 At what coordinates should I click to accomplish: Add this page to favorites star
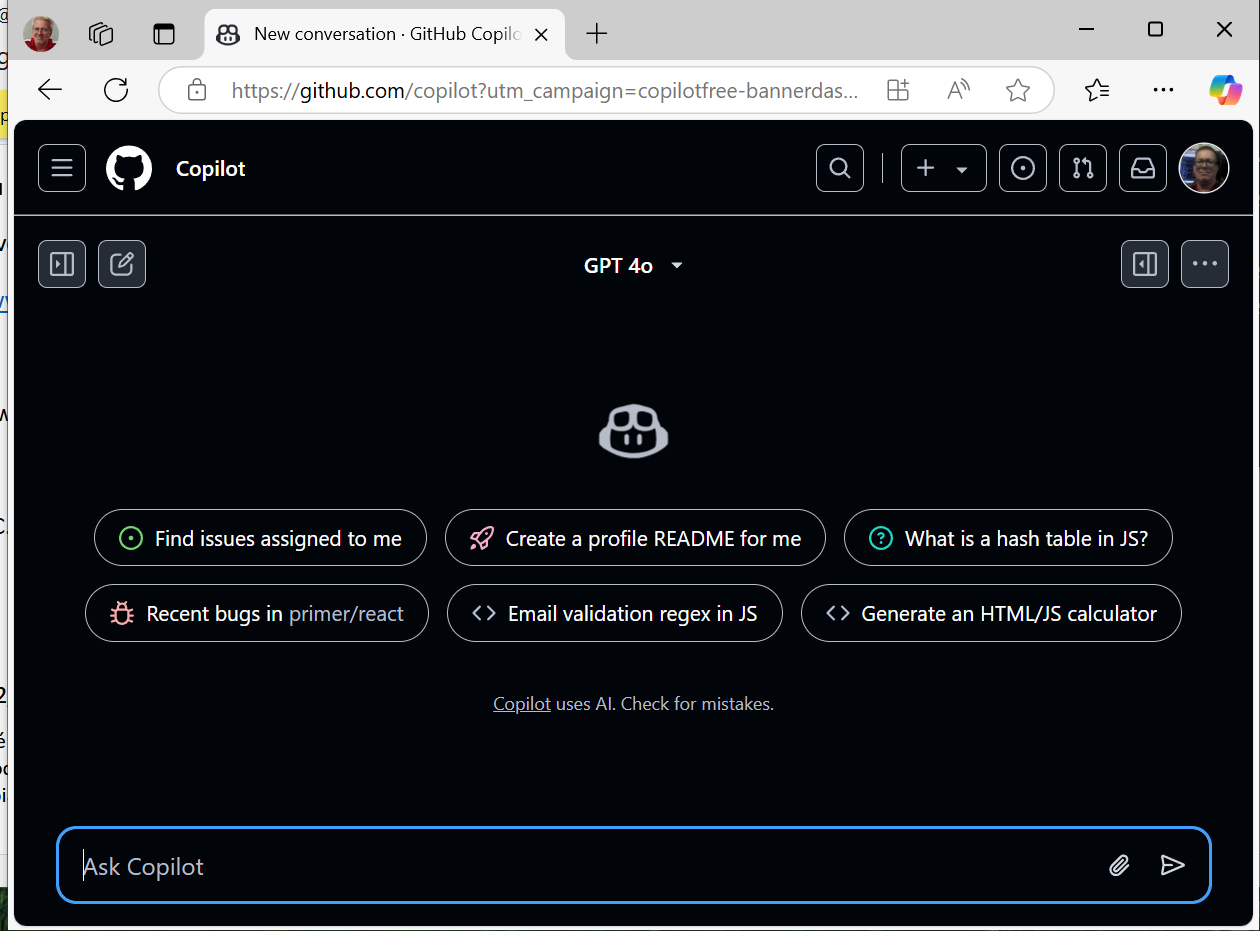[x=1018, y=91]
